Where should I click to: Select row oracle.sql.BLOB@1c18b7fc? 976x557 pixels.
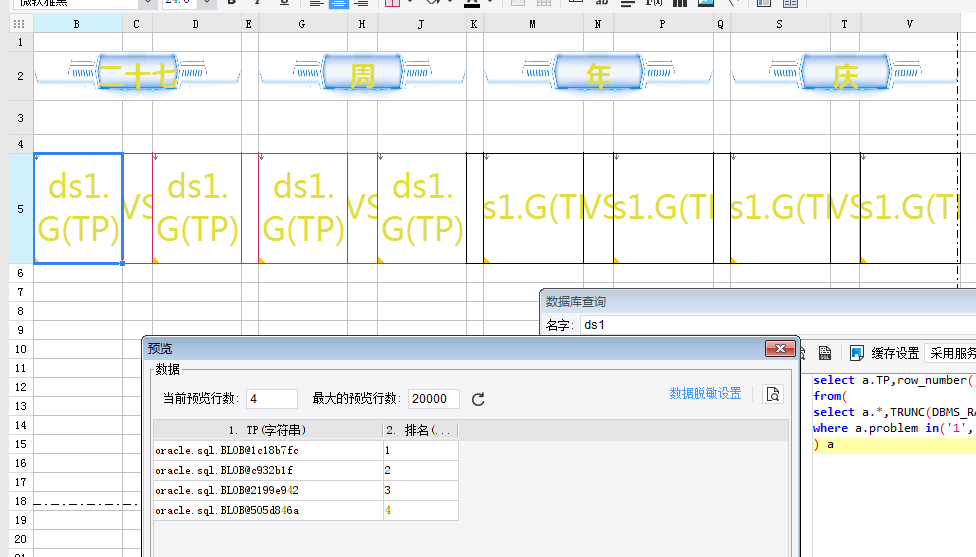click(x=268, y=450)
